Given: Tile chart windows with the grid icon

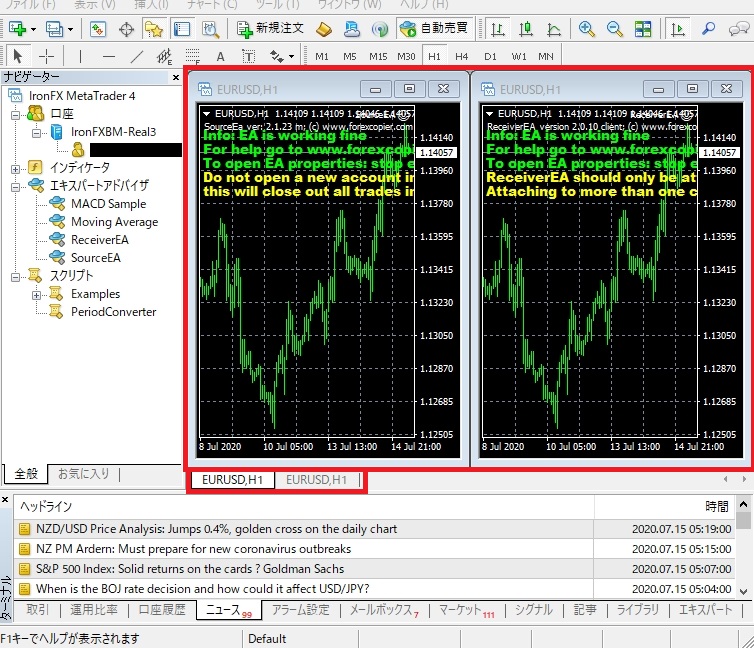Looking at the screenshot, I should pyautogui.click(x=643, y=29).
